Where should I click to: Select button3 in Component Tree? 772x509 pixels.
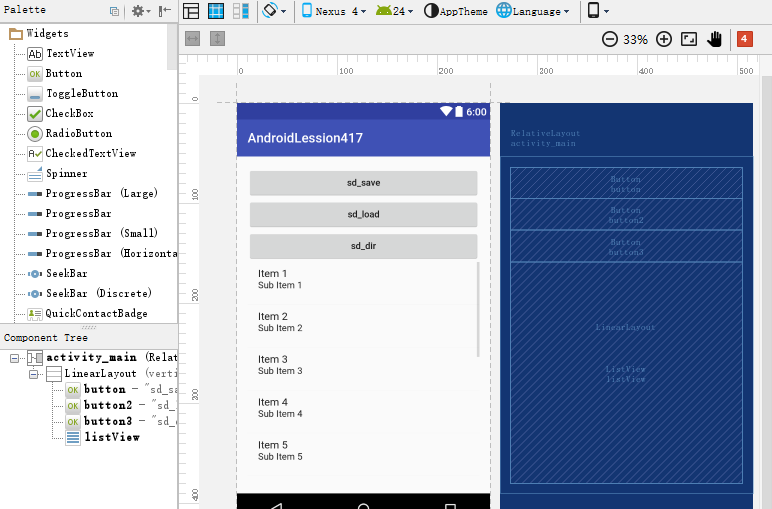pos(121,421)
